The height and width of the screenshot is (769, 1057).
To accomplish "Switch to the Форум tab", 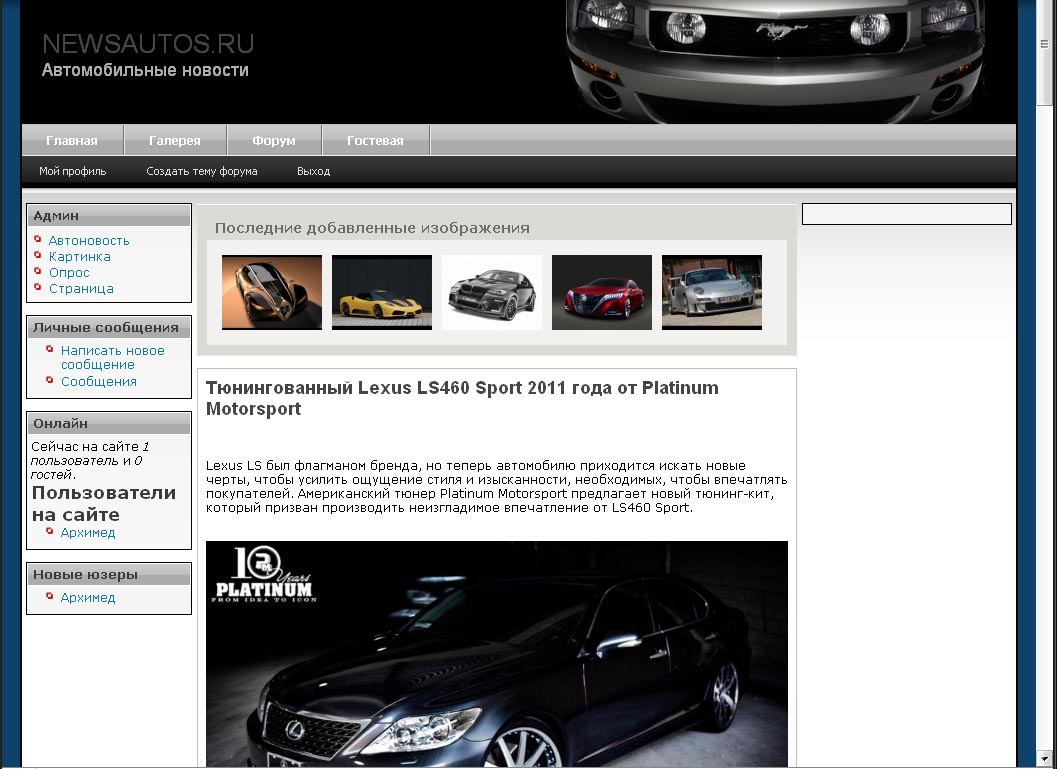I will click(x=274, y=140).
